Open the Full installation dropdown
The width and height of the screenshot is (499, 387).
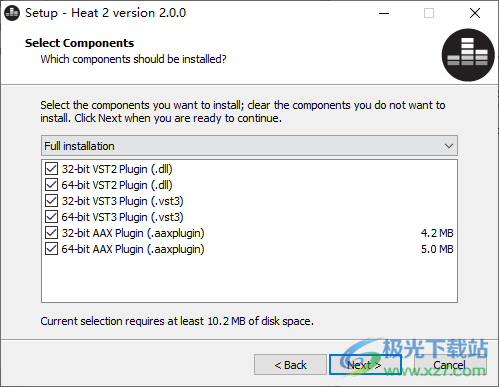[x=249, y=146]
